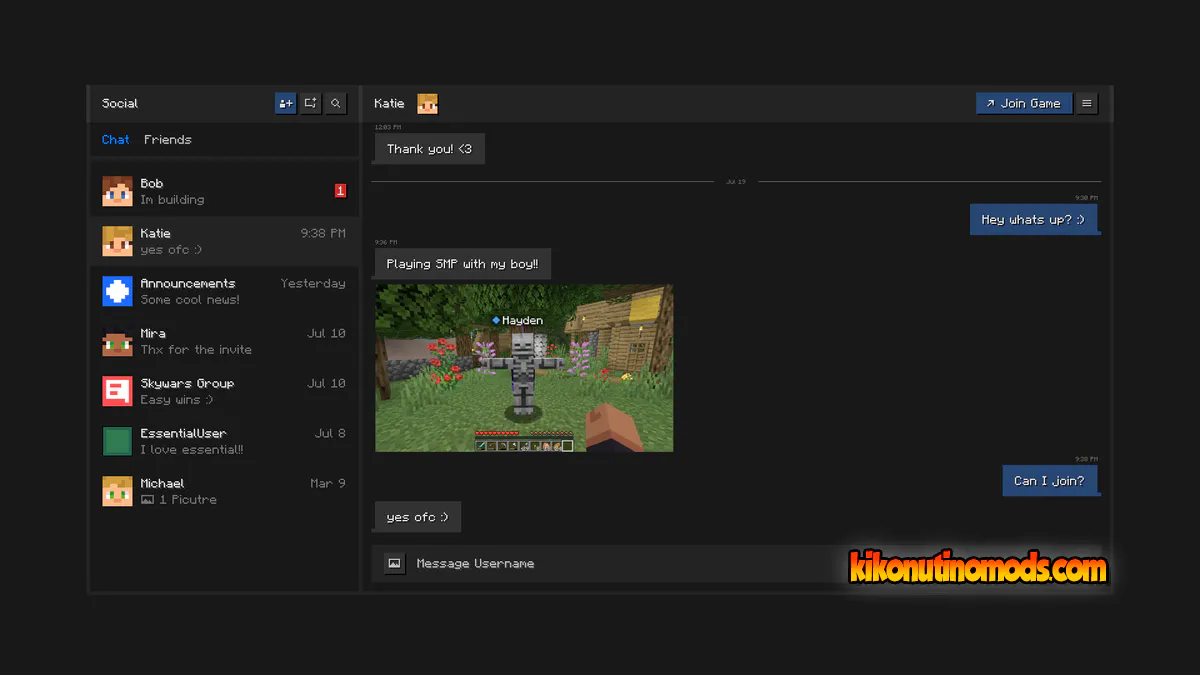
Task: Open the Announcements 'Some cool news!' chat
Action: (x=224, y=291)
